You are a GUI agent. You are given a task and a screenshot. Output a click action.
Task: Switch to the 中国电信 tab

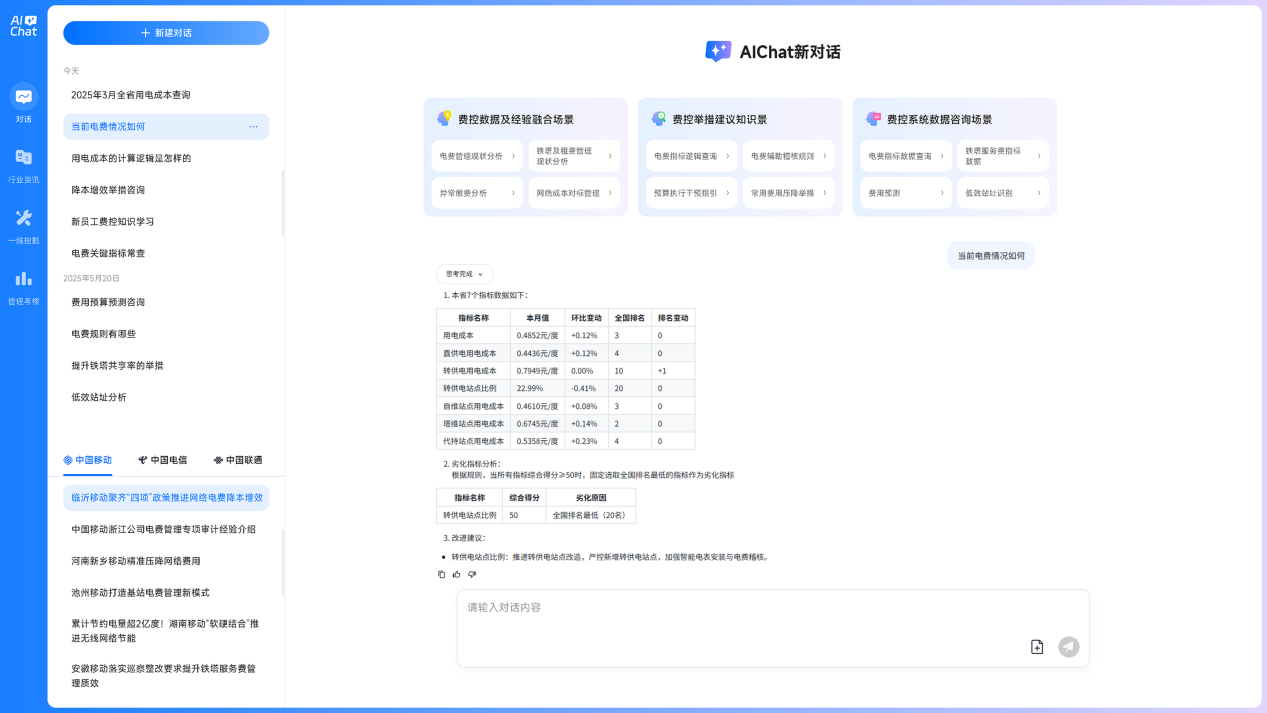tap(163, 460)
